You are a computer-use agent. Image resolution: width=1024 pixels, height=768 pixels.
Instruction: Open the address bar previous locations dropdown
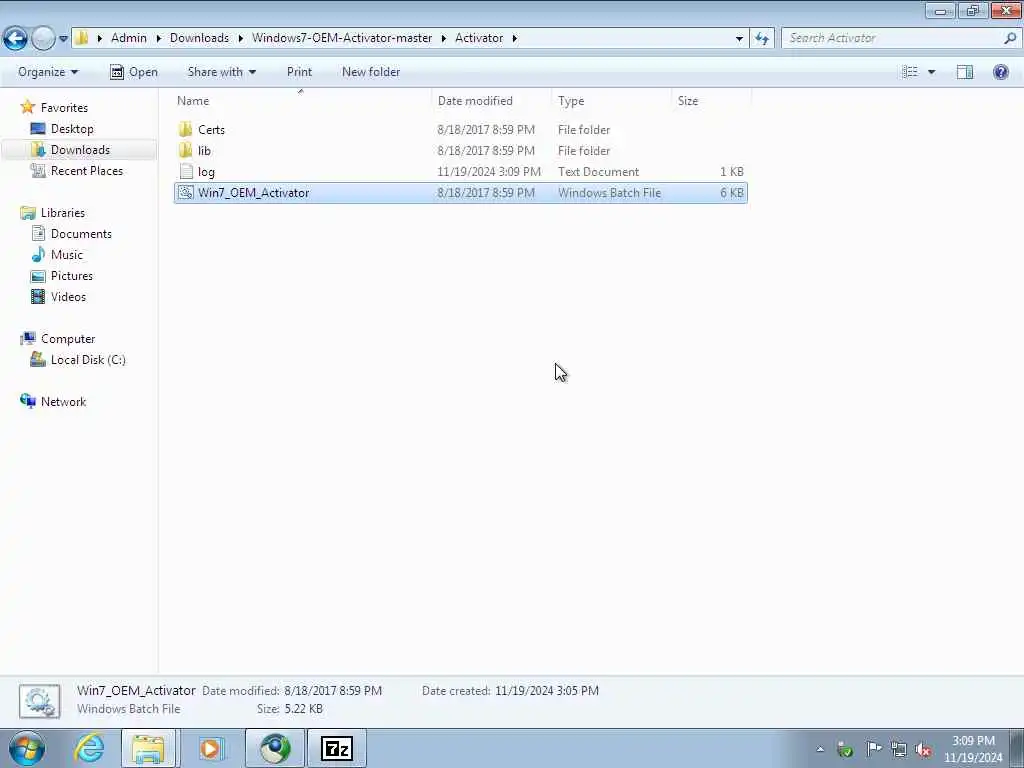739,39
